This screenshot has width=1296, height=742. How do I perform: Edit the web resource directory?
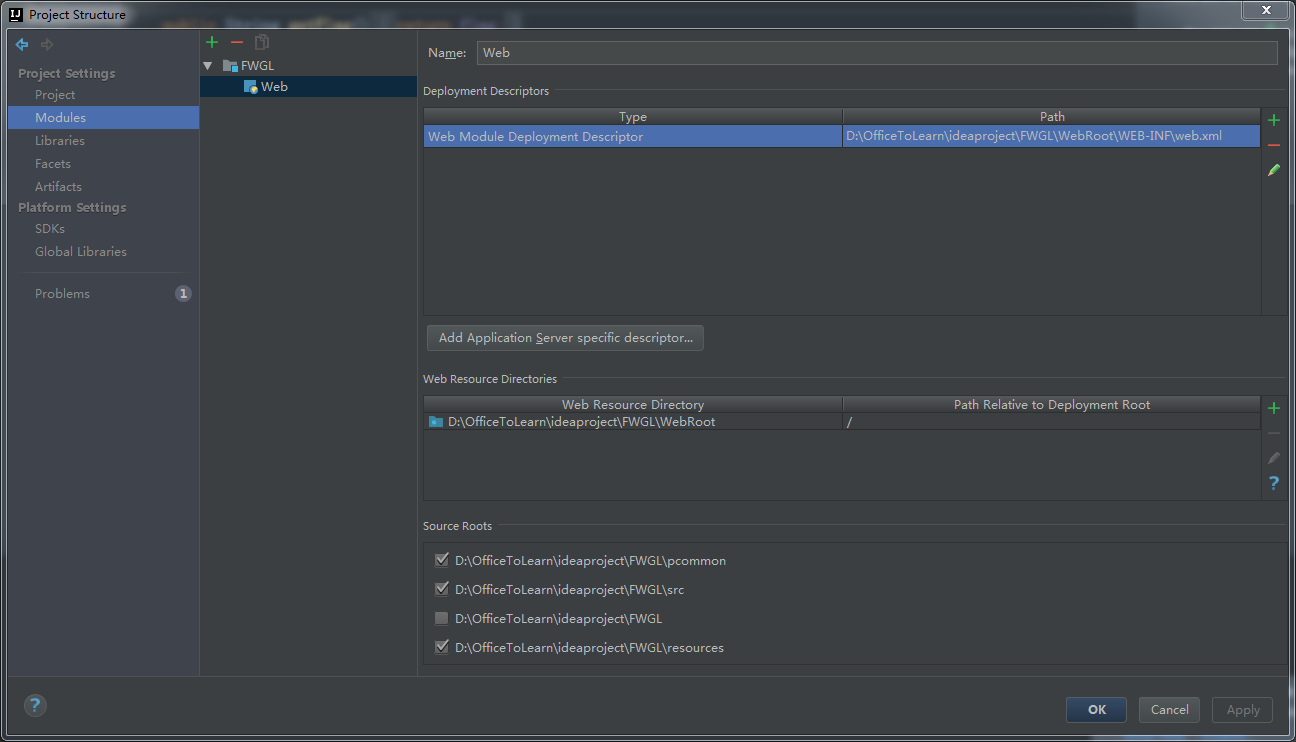click(1274, 458)
